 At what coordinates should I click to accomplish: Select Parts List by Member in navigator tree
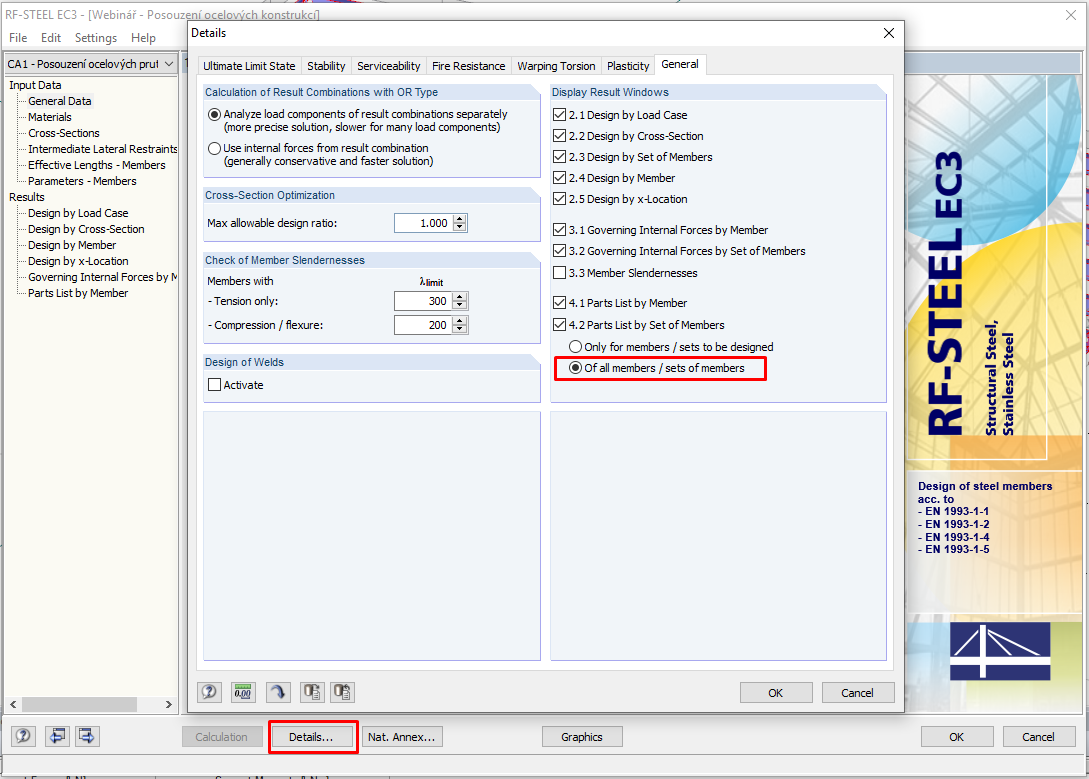(x=76, y=293)
